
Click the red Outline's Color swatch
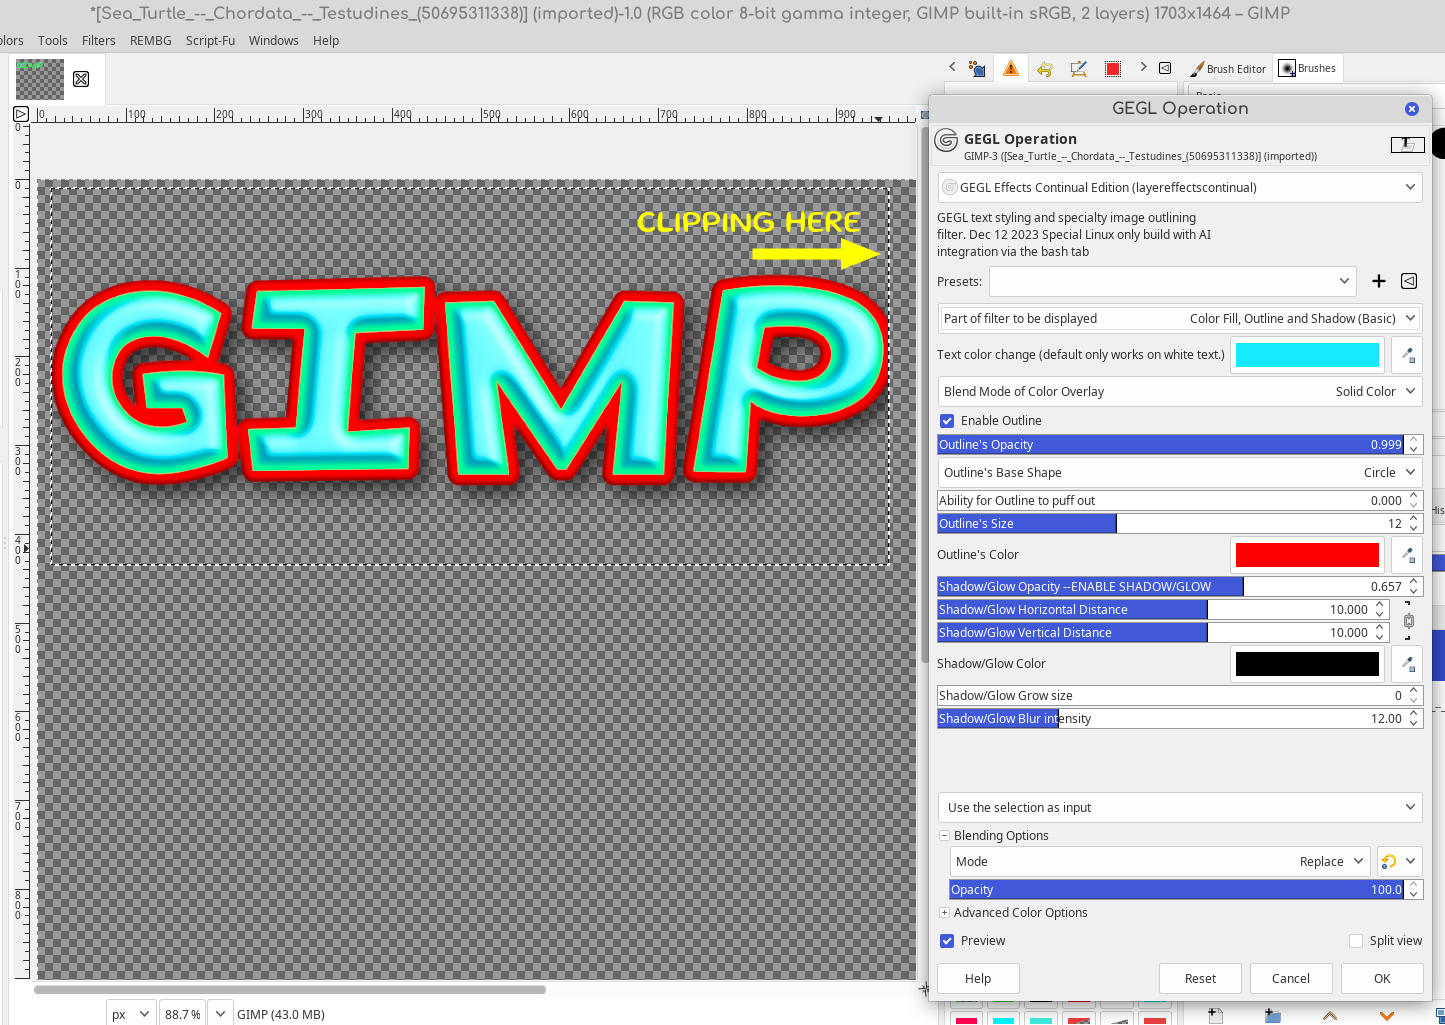[x=1307, y=555]
